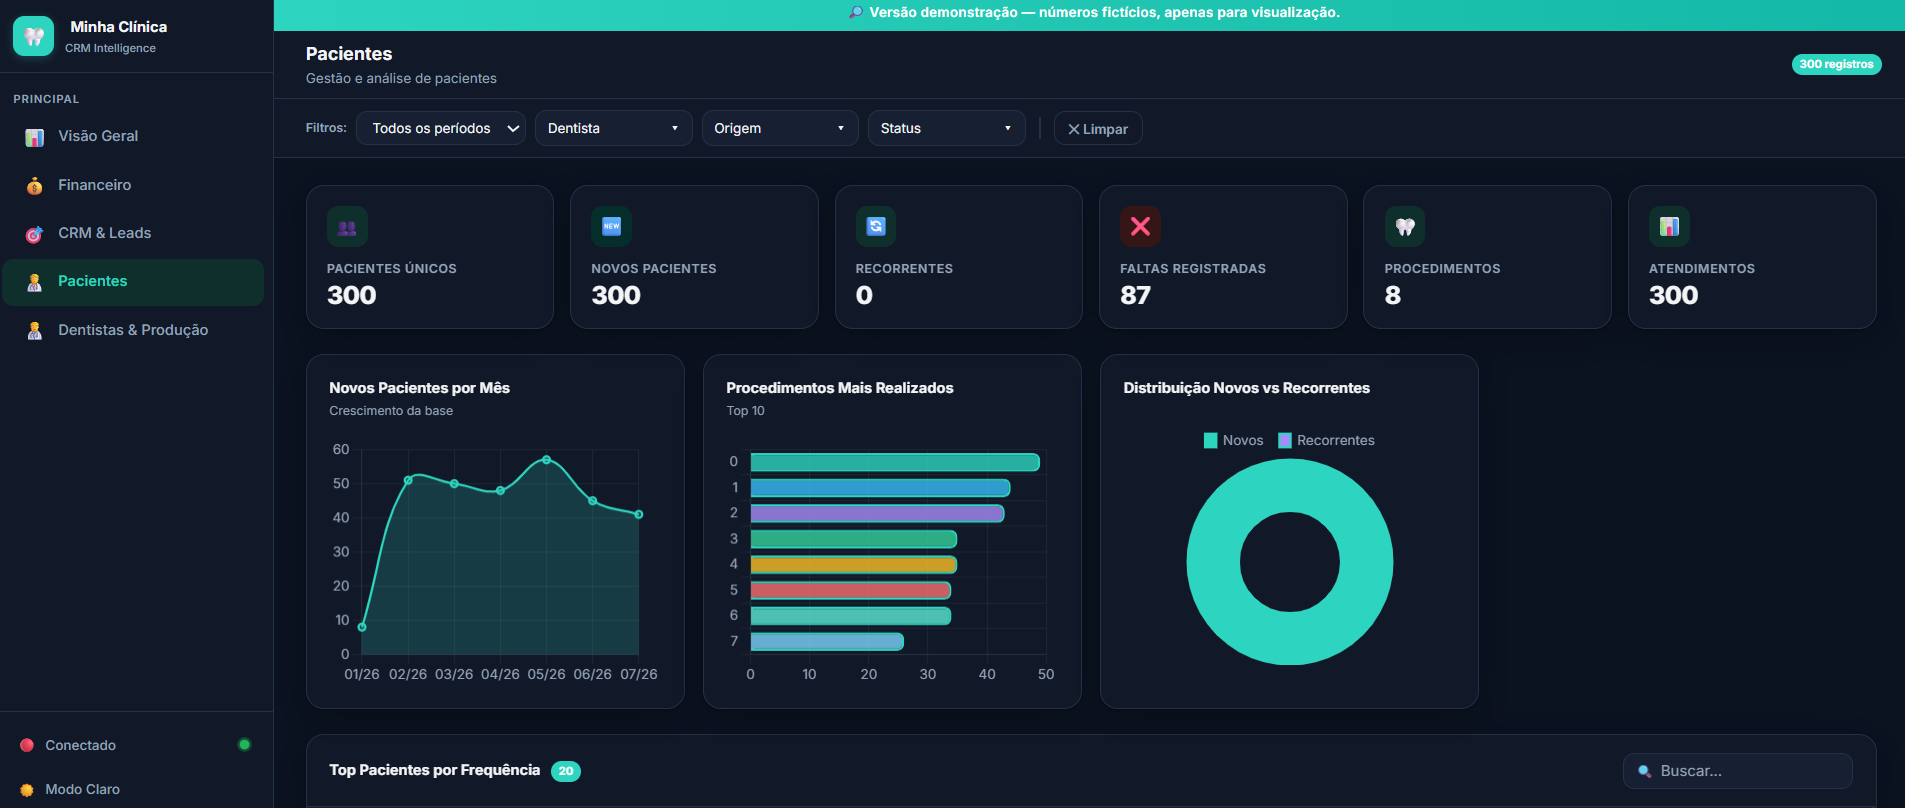Click the 300 registros badge
The height and width of the screenshot is (808, 1905).
click(1836, 64)
